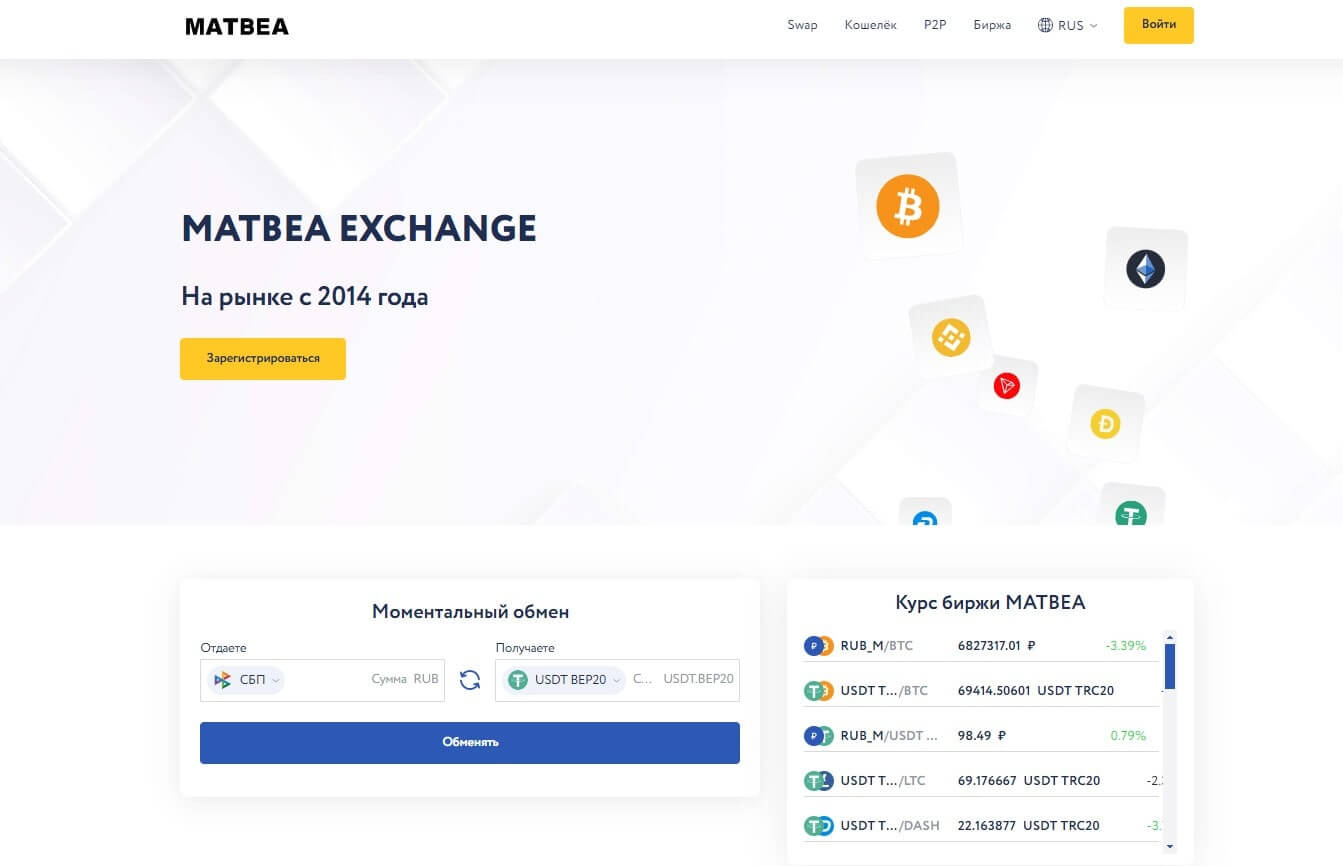The width and height of the screenshot is (1343, 866).
Task: Click the Bitcoin coin icon
Action: 908,207
